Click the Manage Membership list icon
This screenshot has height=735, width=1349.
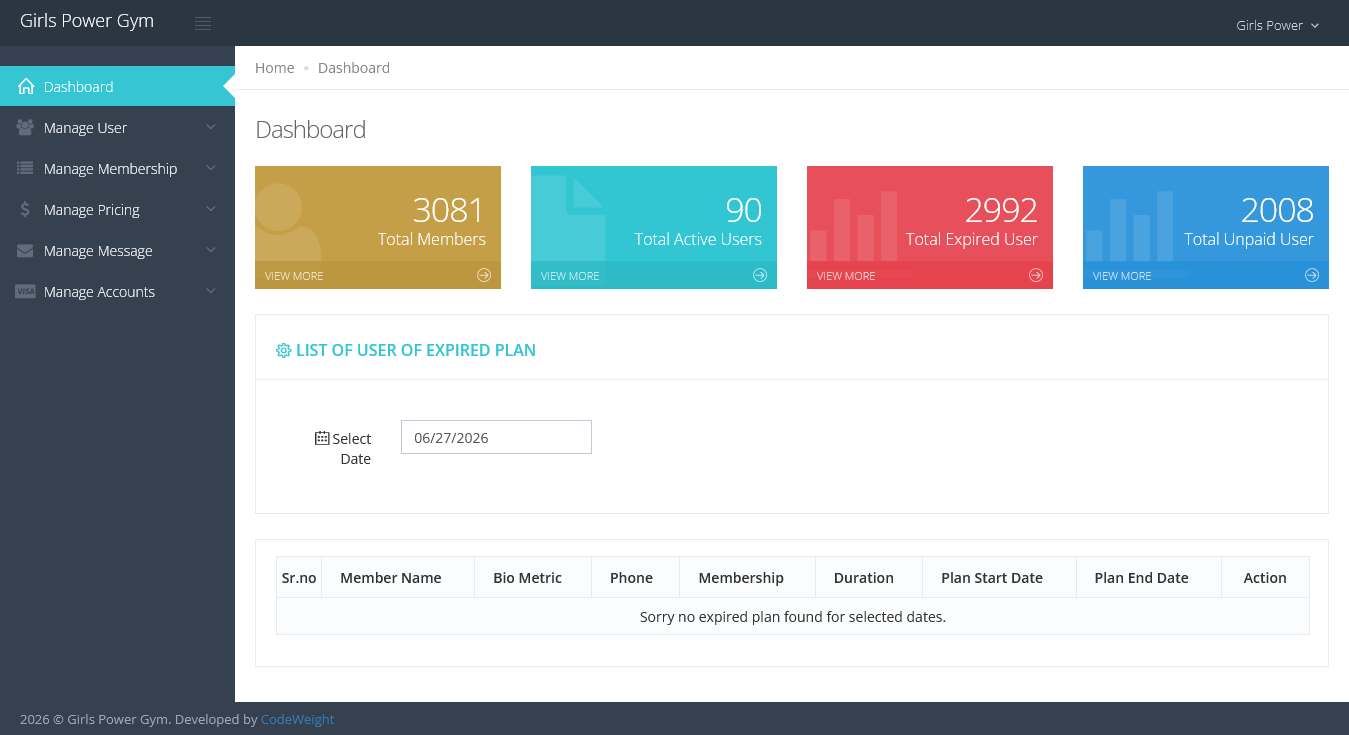click(x=26, y=169)
